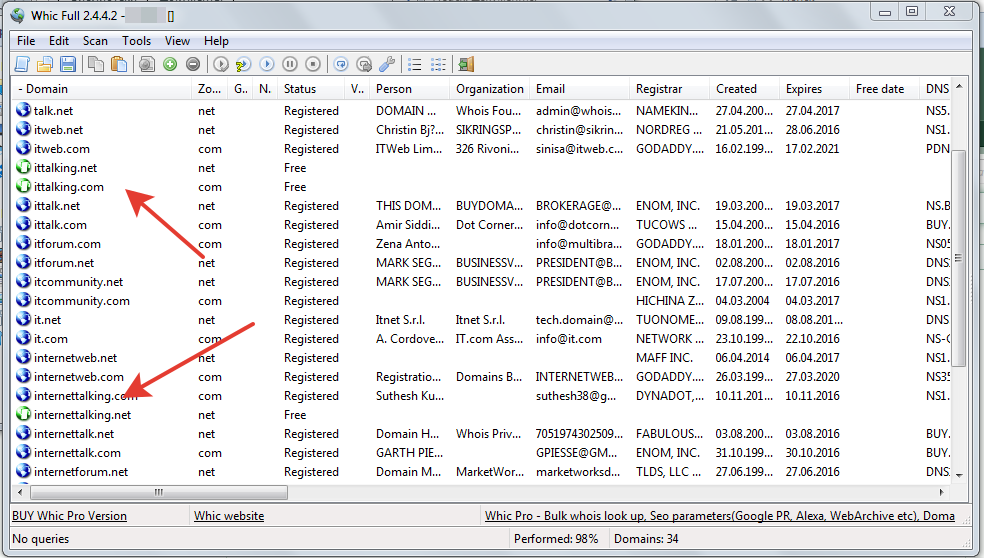Open the Whic website link
This screenshot has height=558, width=984.
point(228,516)
